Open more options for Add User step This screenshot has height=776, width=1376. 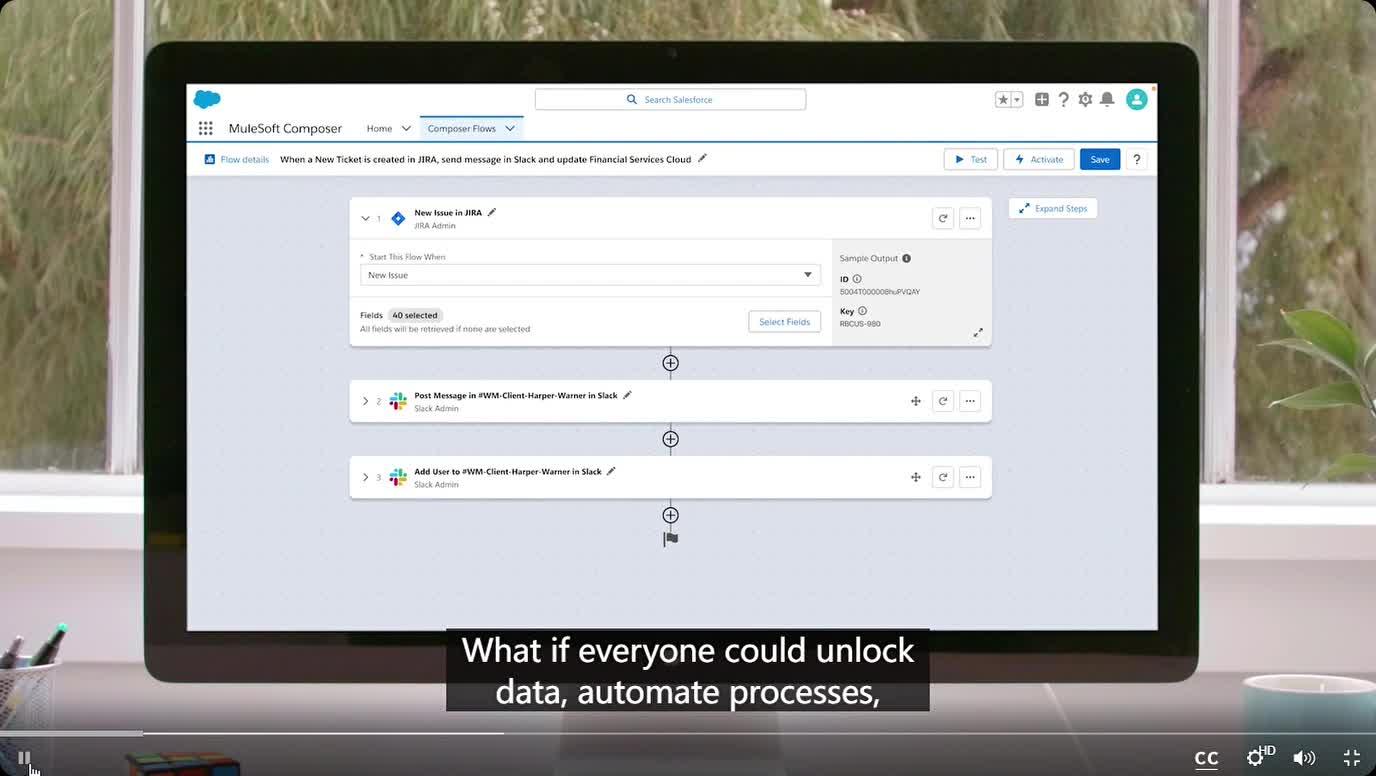click(x=970, y=477)
